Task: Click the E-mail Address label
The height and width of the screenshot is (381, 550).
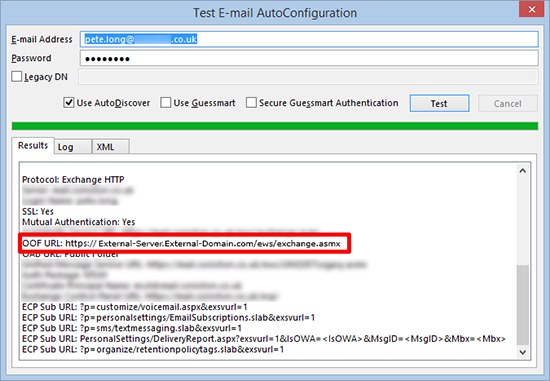Action: pyautogui.click(x=42, y=39)
